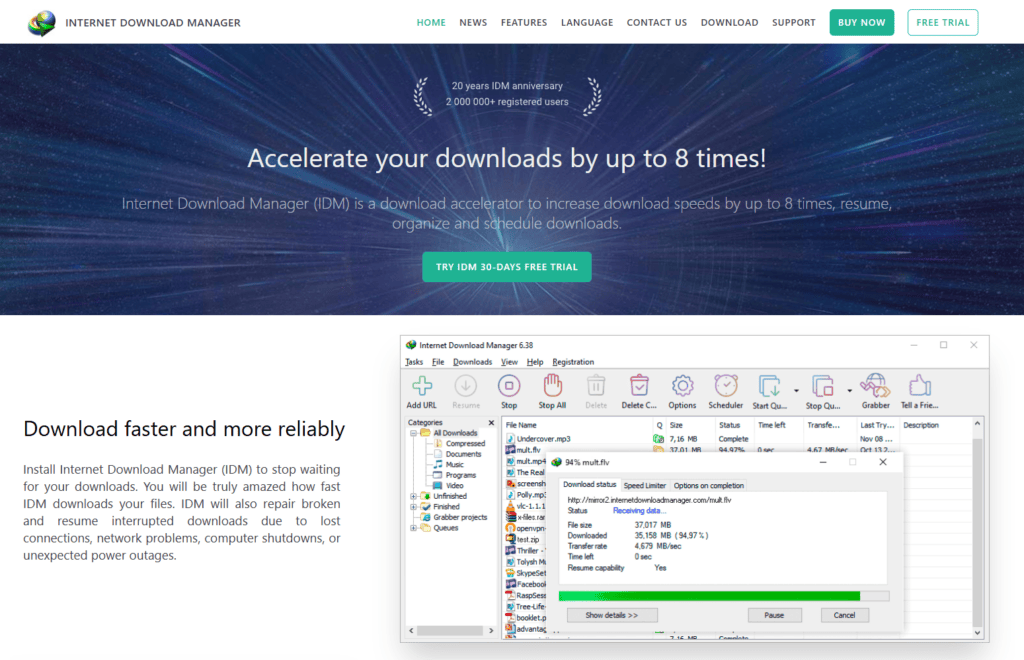Viewport: 1024px width, 660px height.
Task: Sort by the Status column header
Action: pos(729,425)
